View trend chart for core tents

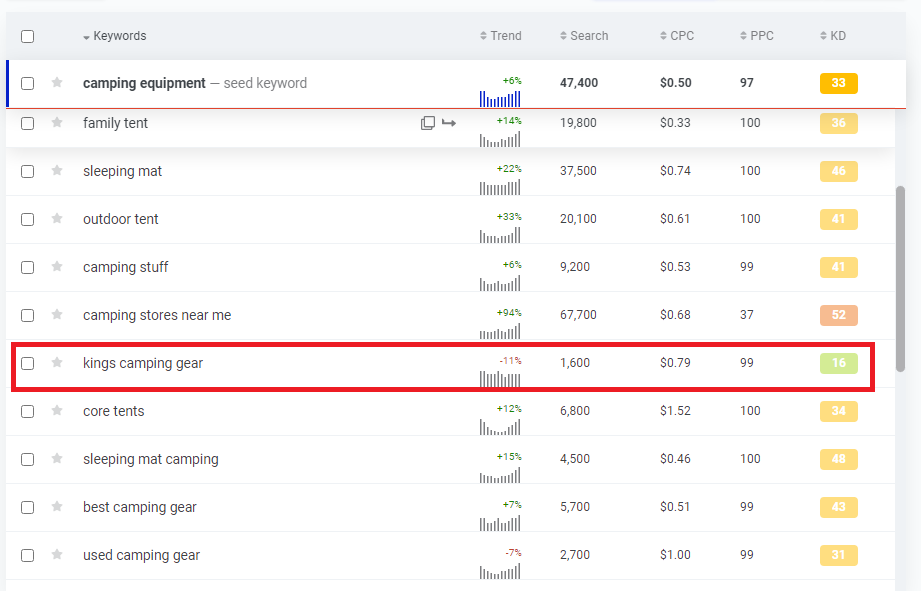(500, 427)
